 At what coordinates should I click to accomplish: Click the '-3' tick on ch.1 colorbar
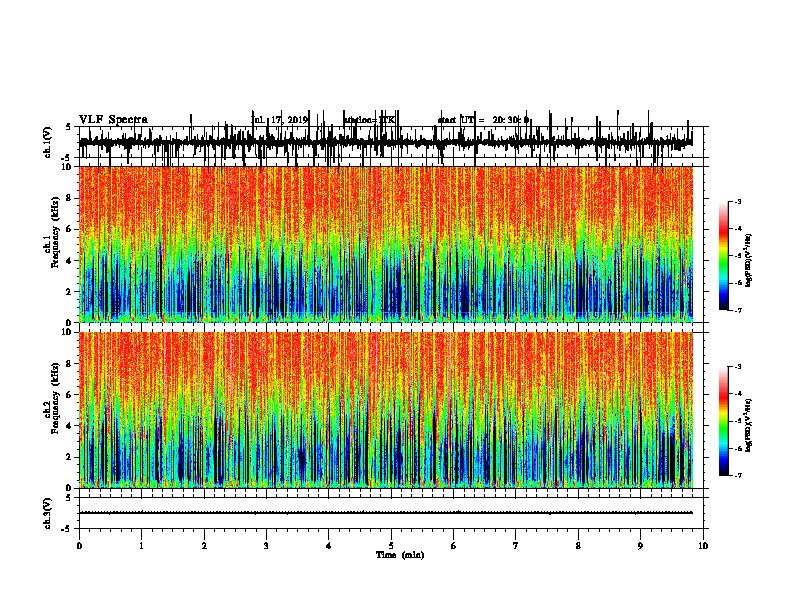click(737, 201)
